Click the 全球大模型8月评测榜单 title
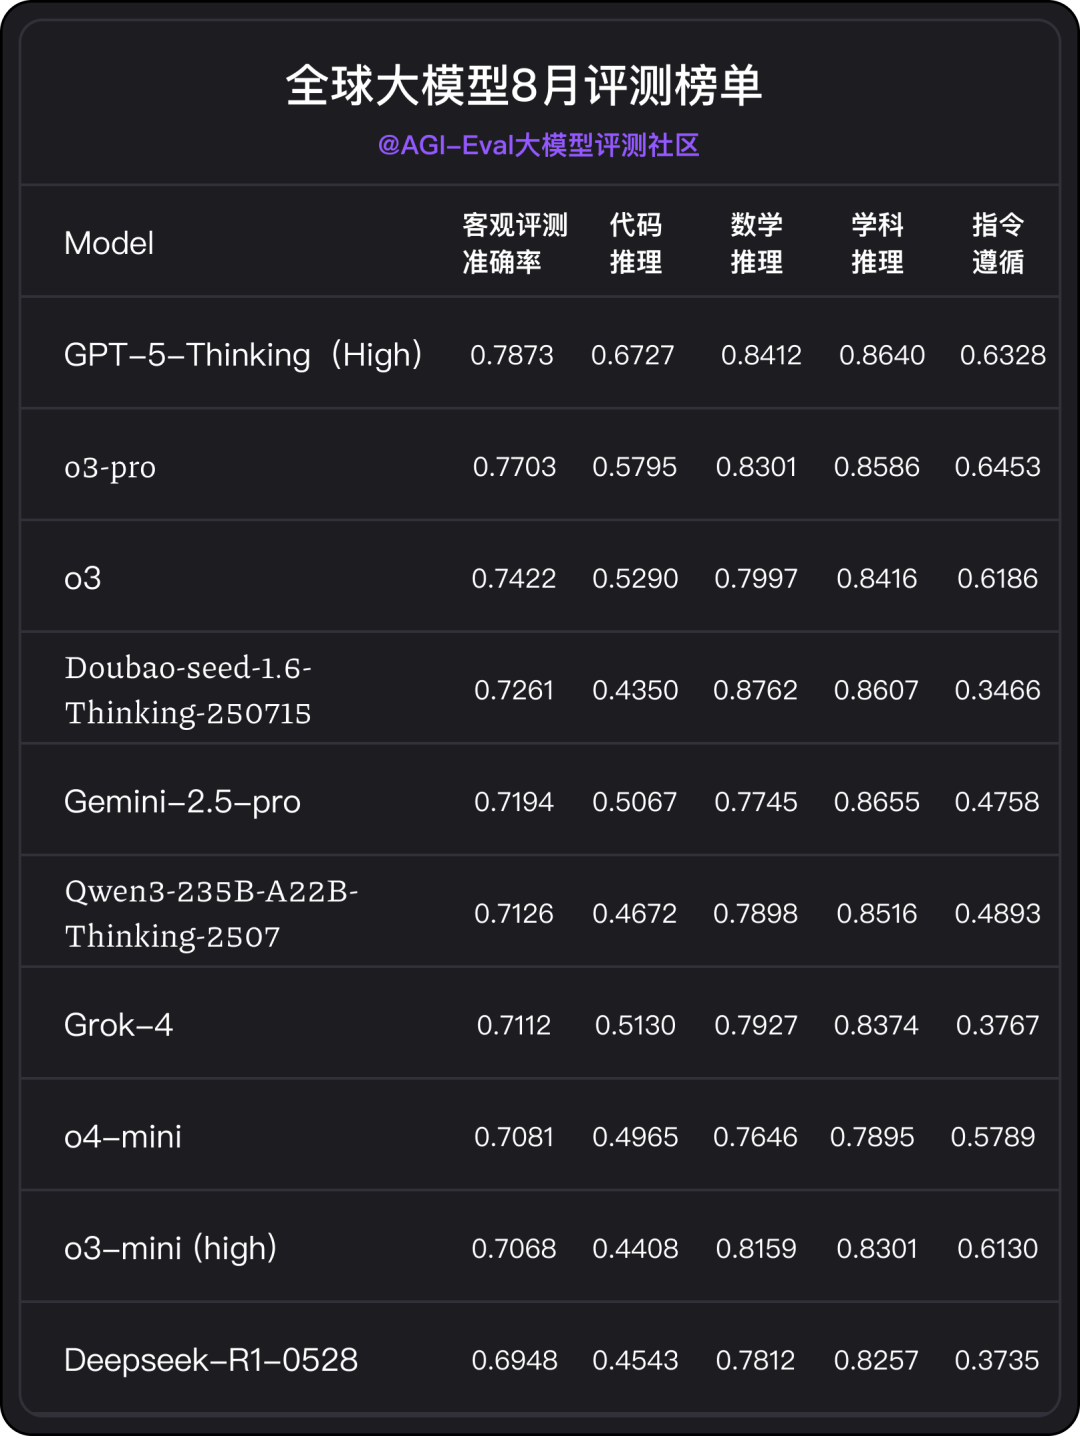The height and width of the screenshot is (1436, 1080). [x=524, y=86]
